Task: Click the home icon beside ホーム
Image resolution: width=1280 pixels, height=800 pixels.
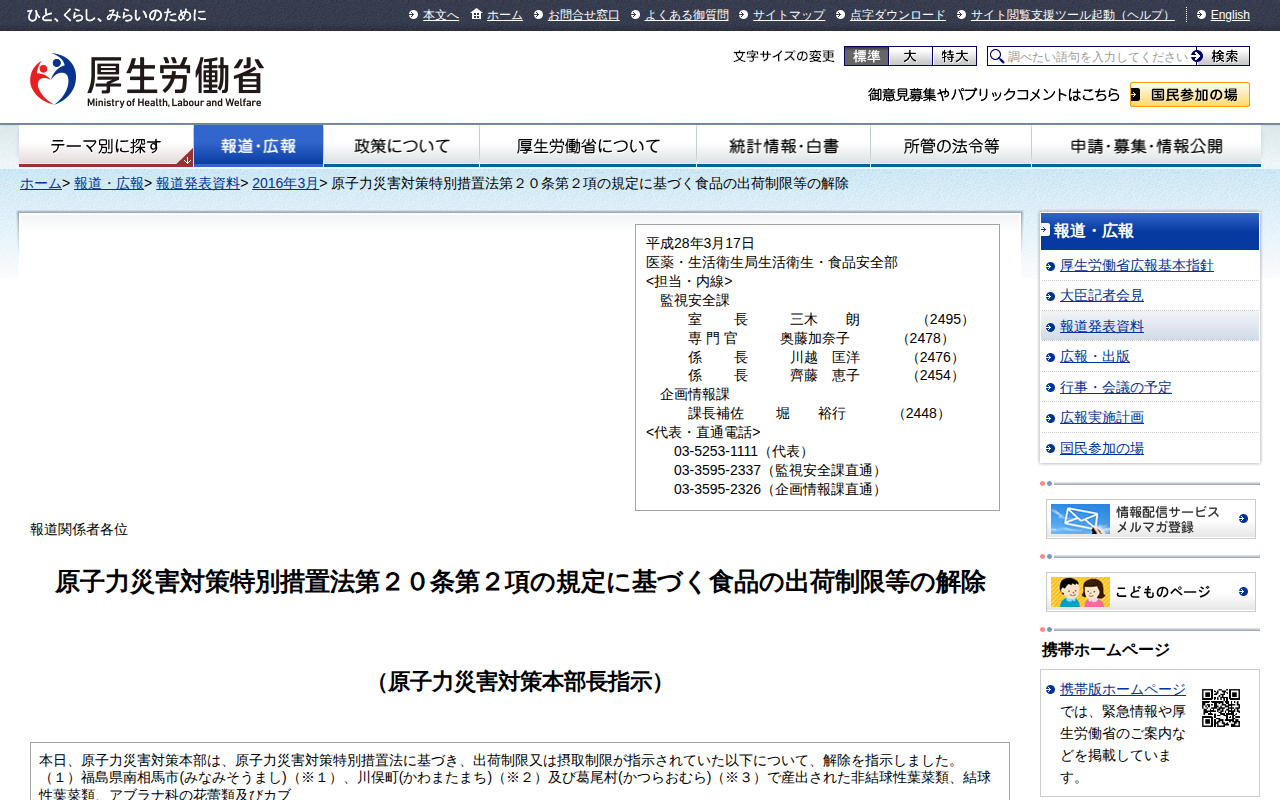Action: [x=476, y=14]
